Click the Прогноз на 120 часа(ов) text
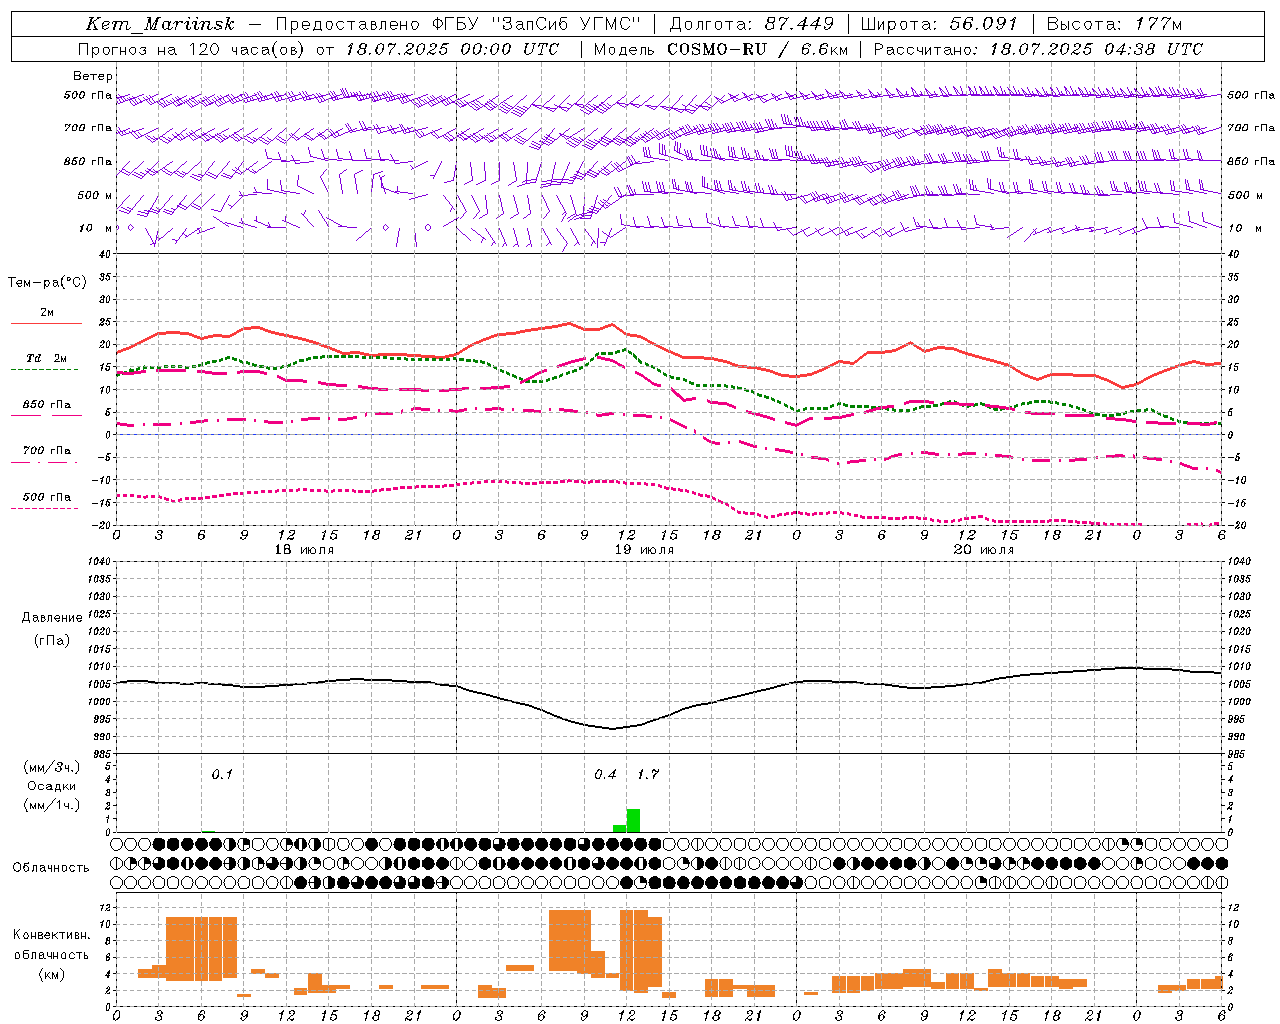 pyautogui.click(x=192, y=49)
